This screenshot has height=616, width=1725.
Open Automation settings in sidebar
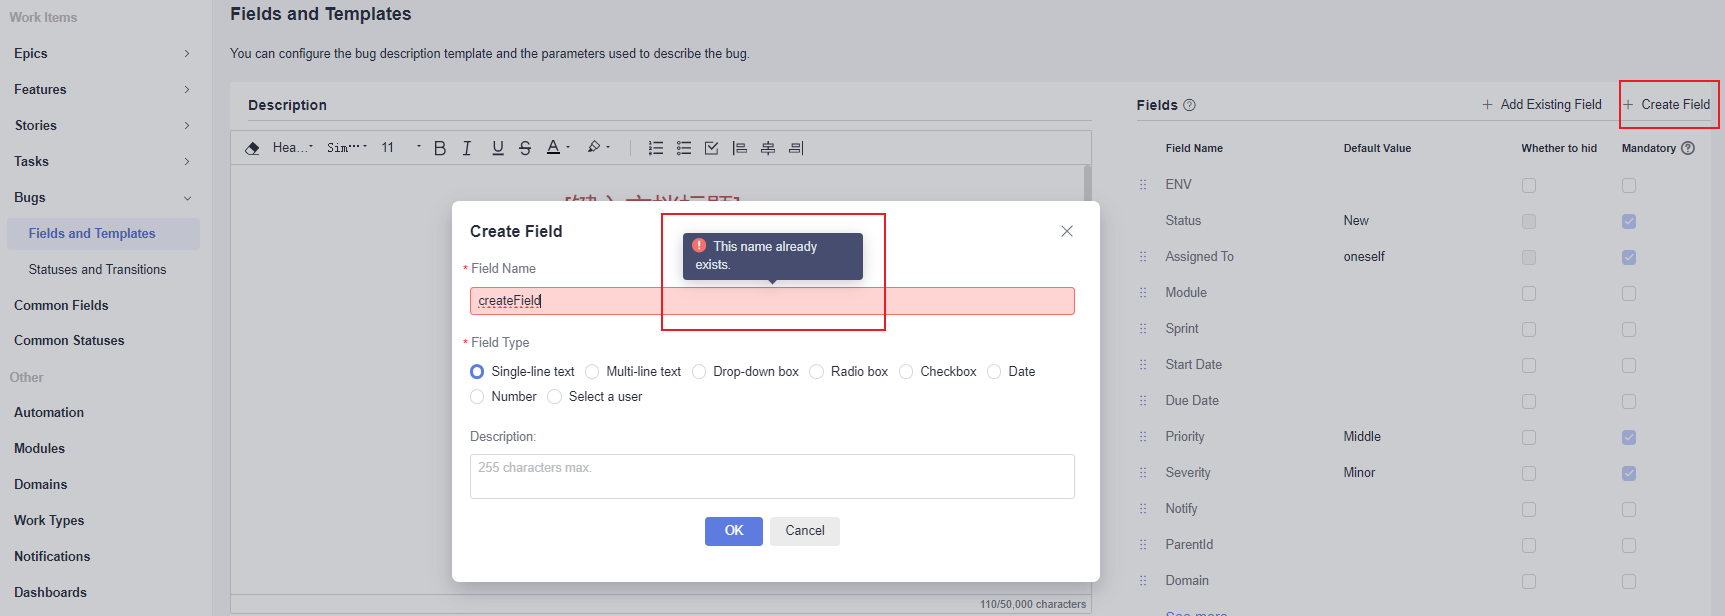[x=49, y=413]
